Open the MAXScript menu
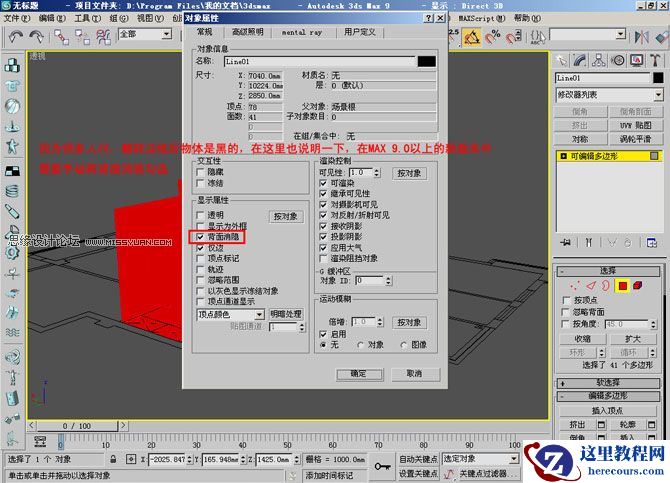Image resolution: width=670 pixels, height=483 pixels. [x=482, y=18]
